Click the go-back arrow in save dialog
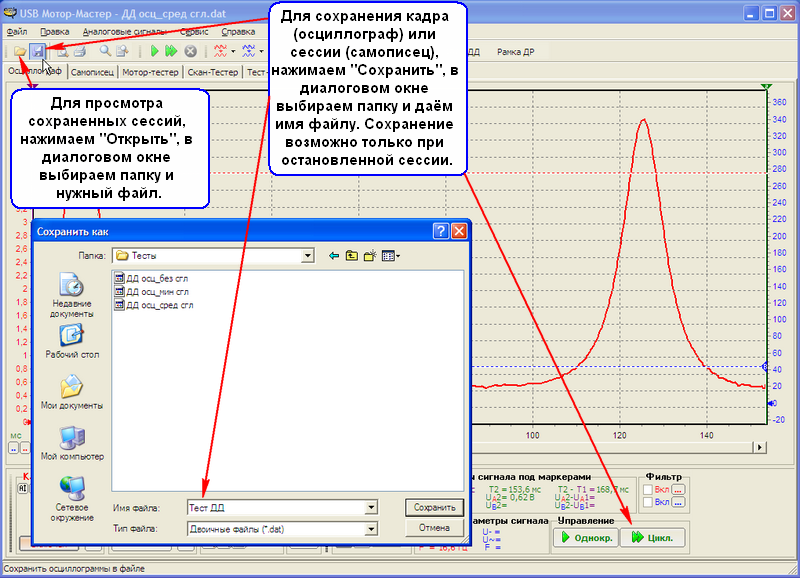800x578 pixels. click(x=334, y=256)
